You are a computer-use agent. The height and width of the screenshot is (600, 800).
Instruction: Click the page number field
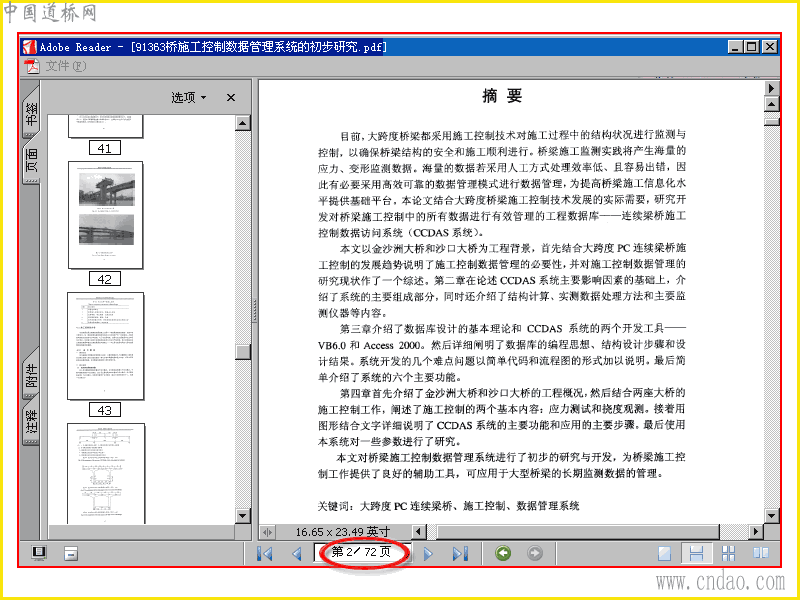(362, 552)
